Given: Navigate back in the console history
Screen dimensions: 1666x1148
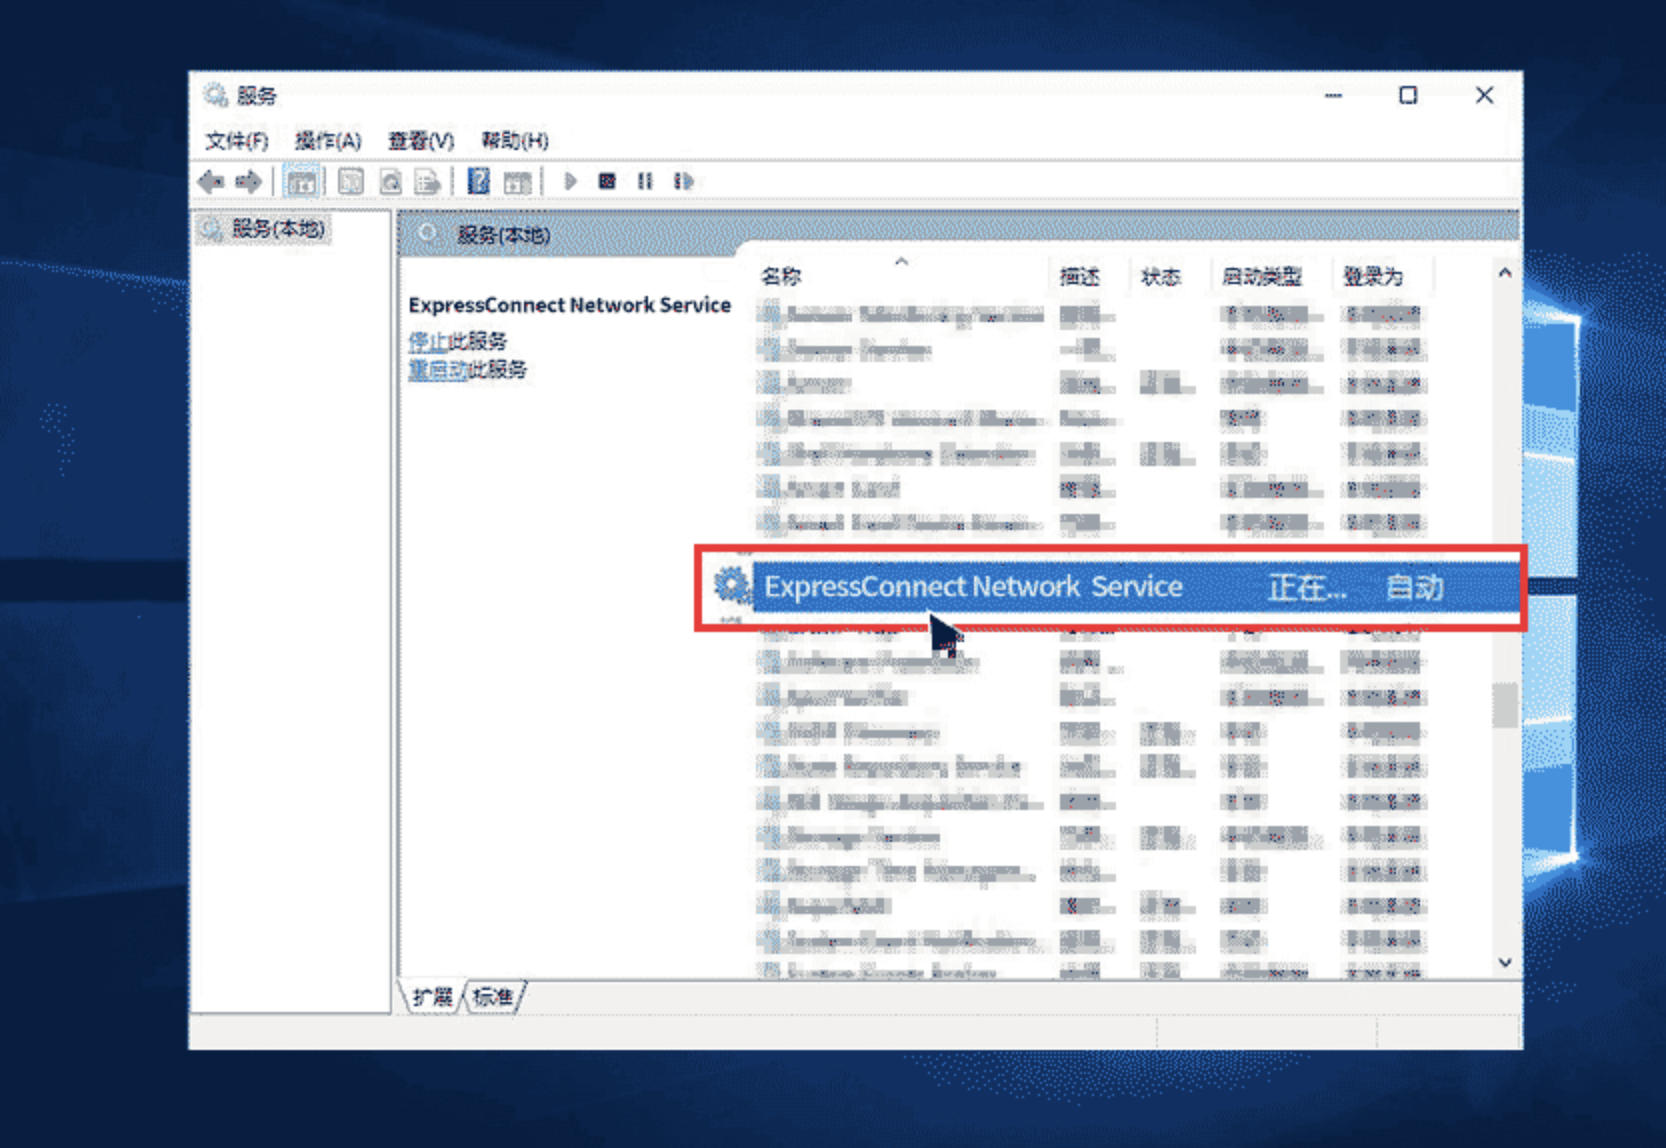Looking at the screenshot, I should [x=212, y=182].
